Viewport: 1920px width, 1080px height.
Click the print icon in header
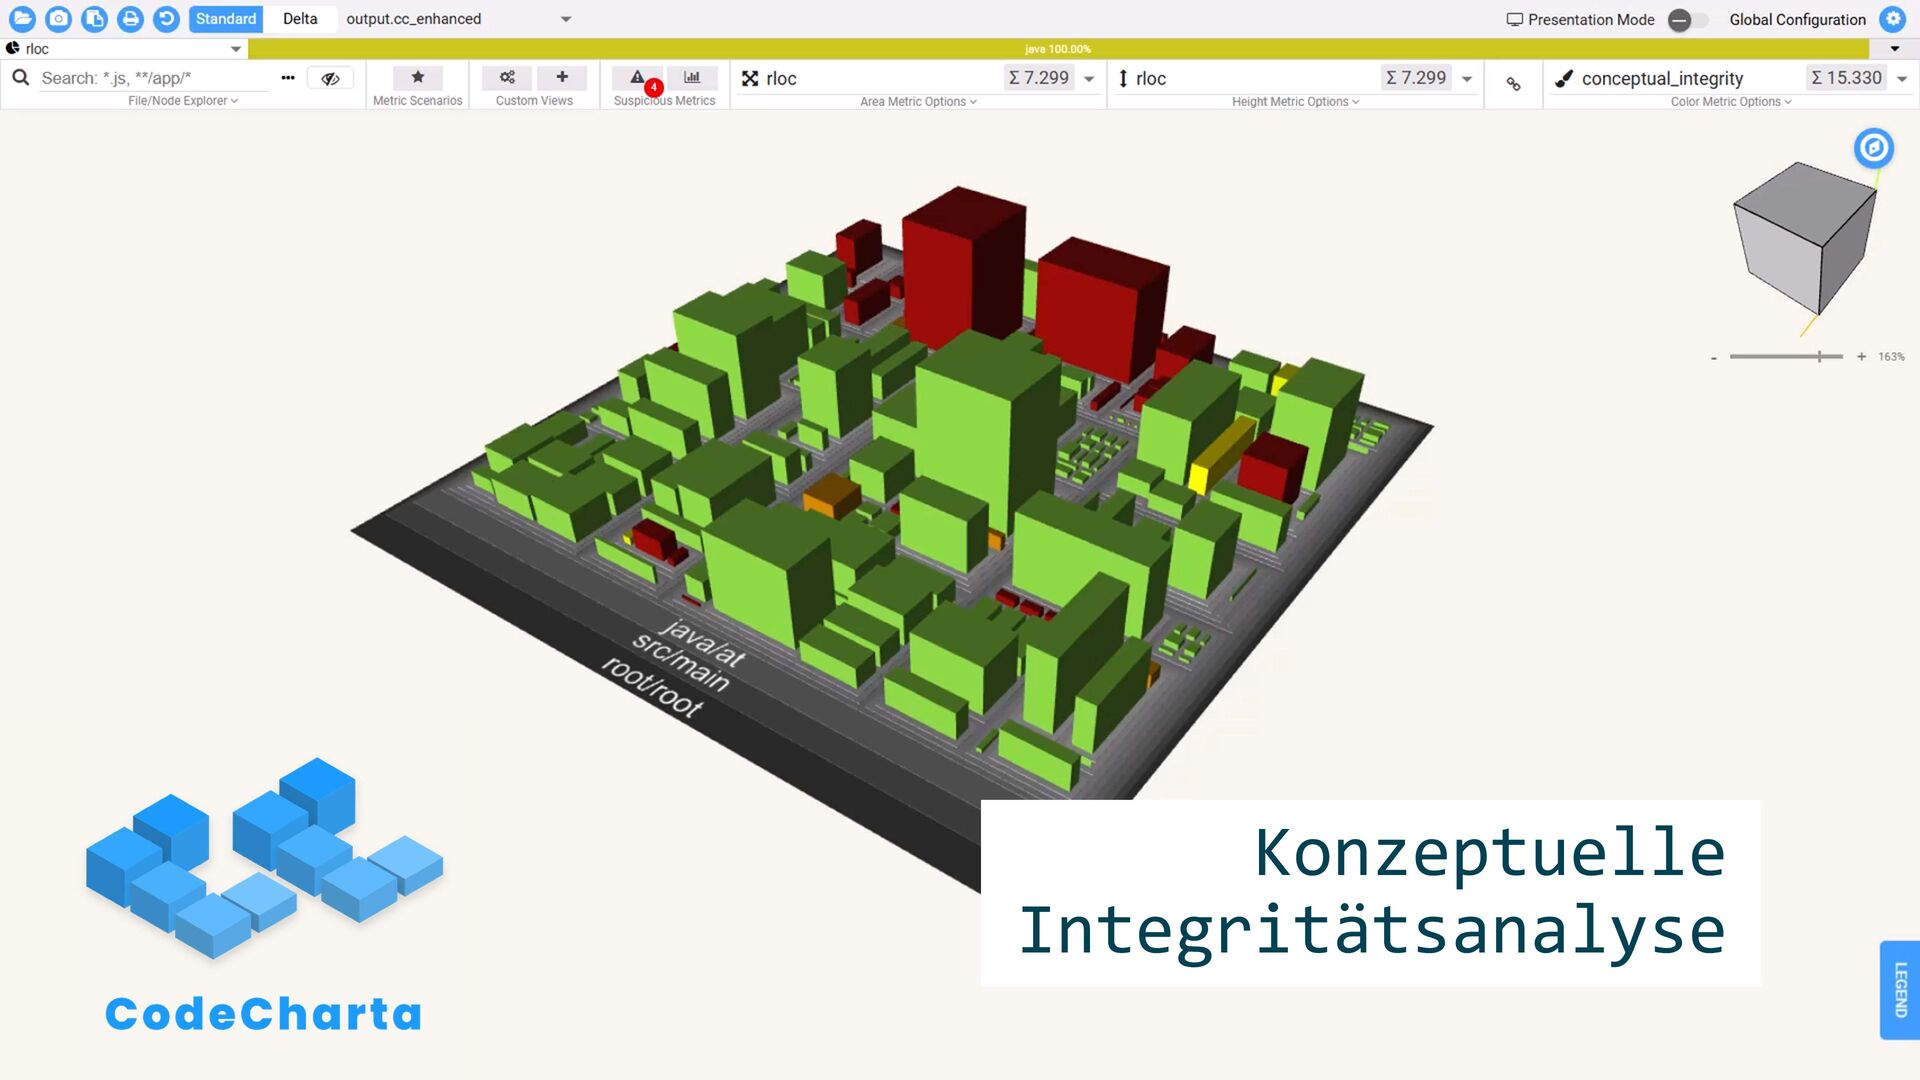point(130,19)
